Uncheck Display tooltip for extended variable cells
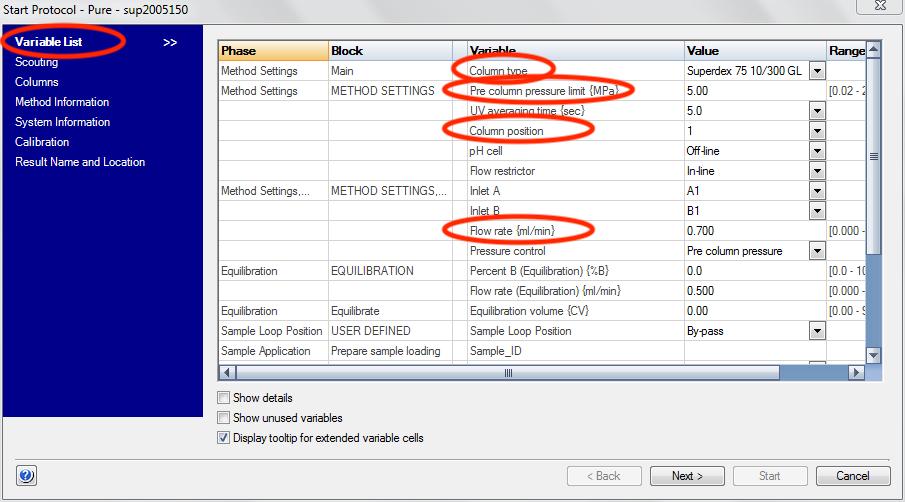905x502 pixels. pos(223,438)
